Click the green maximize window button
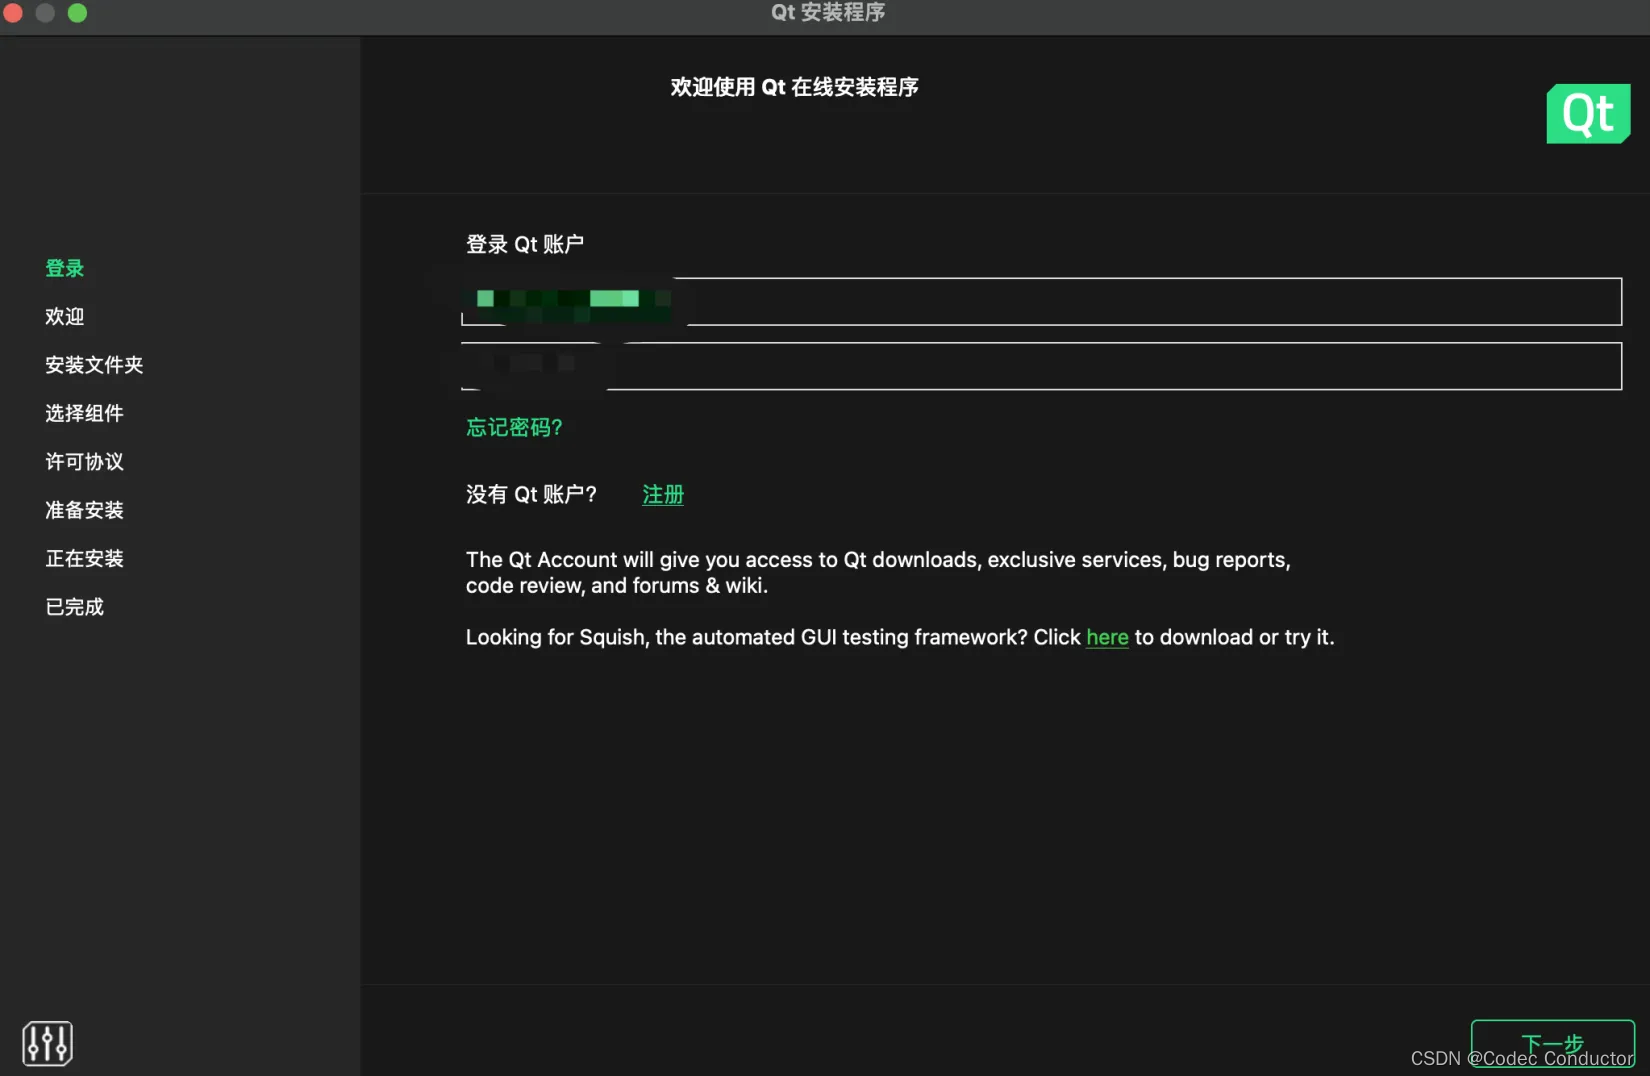 (77, 13)
